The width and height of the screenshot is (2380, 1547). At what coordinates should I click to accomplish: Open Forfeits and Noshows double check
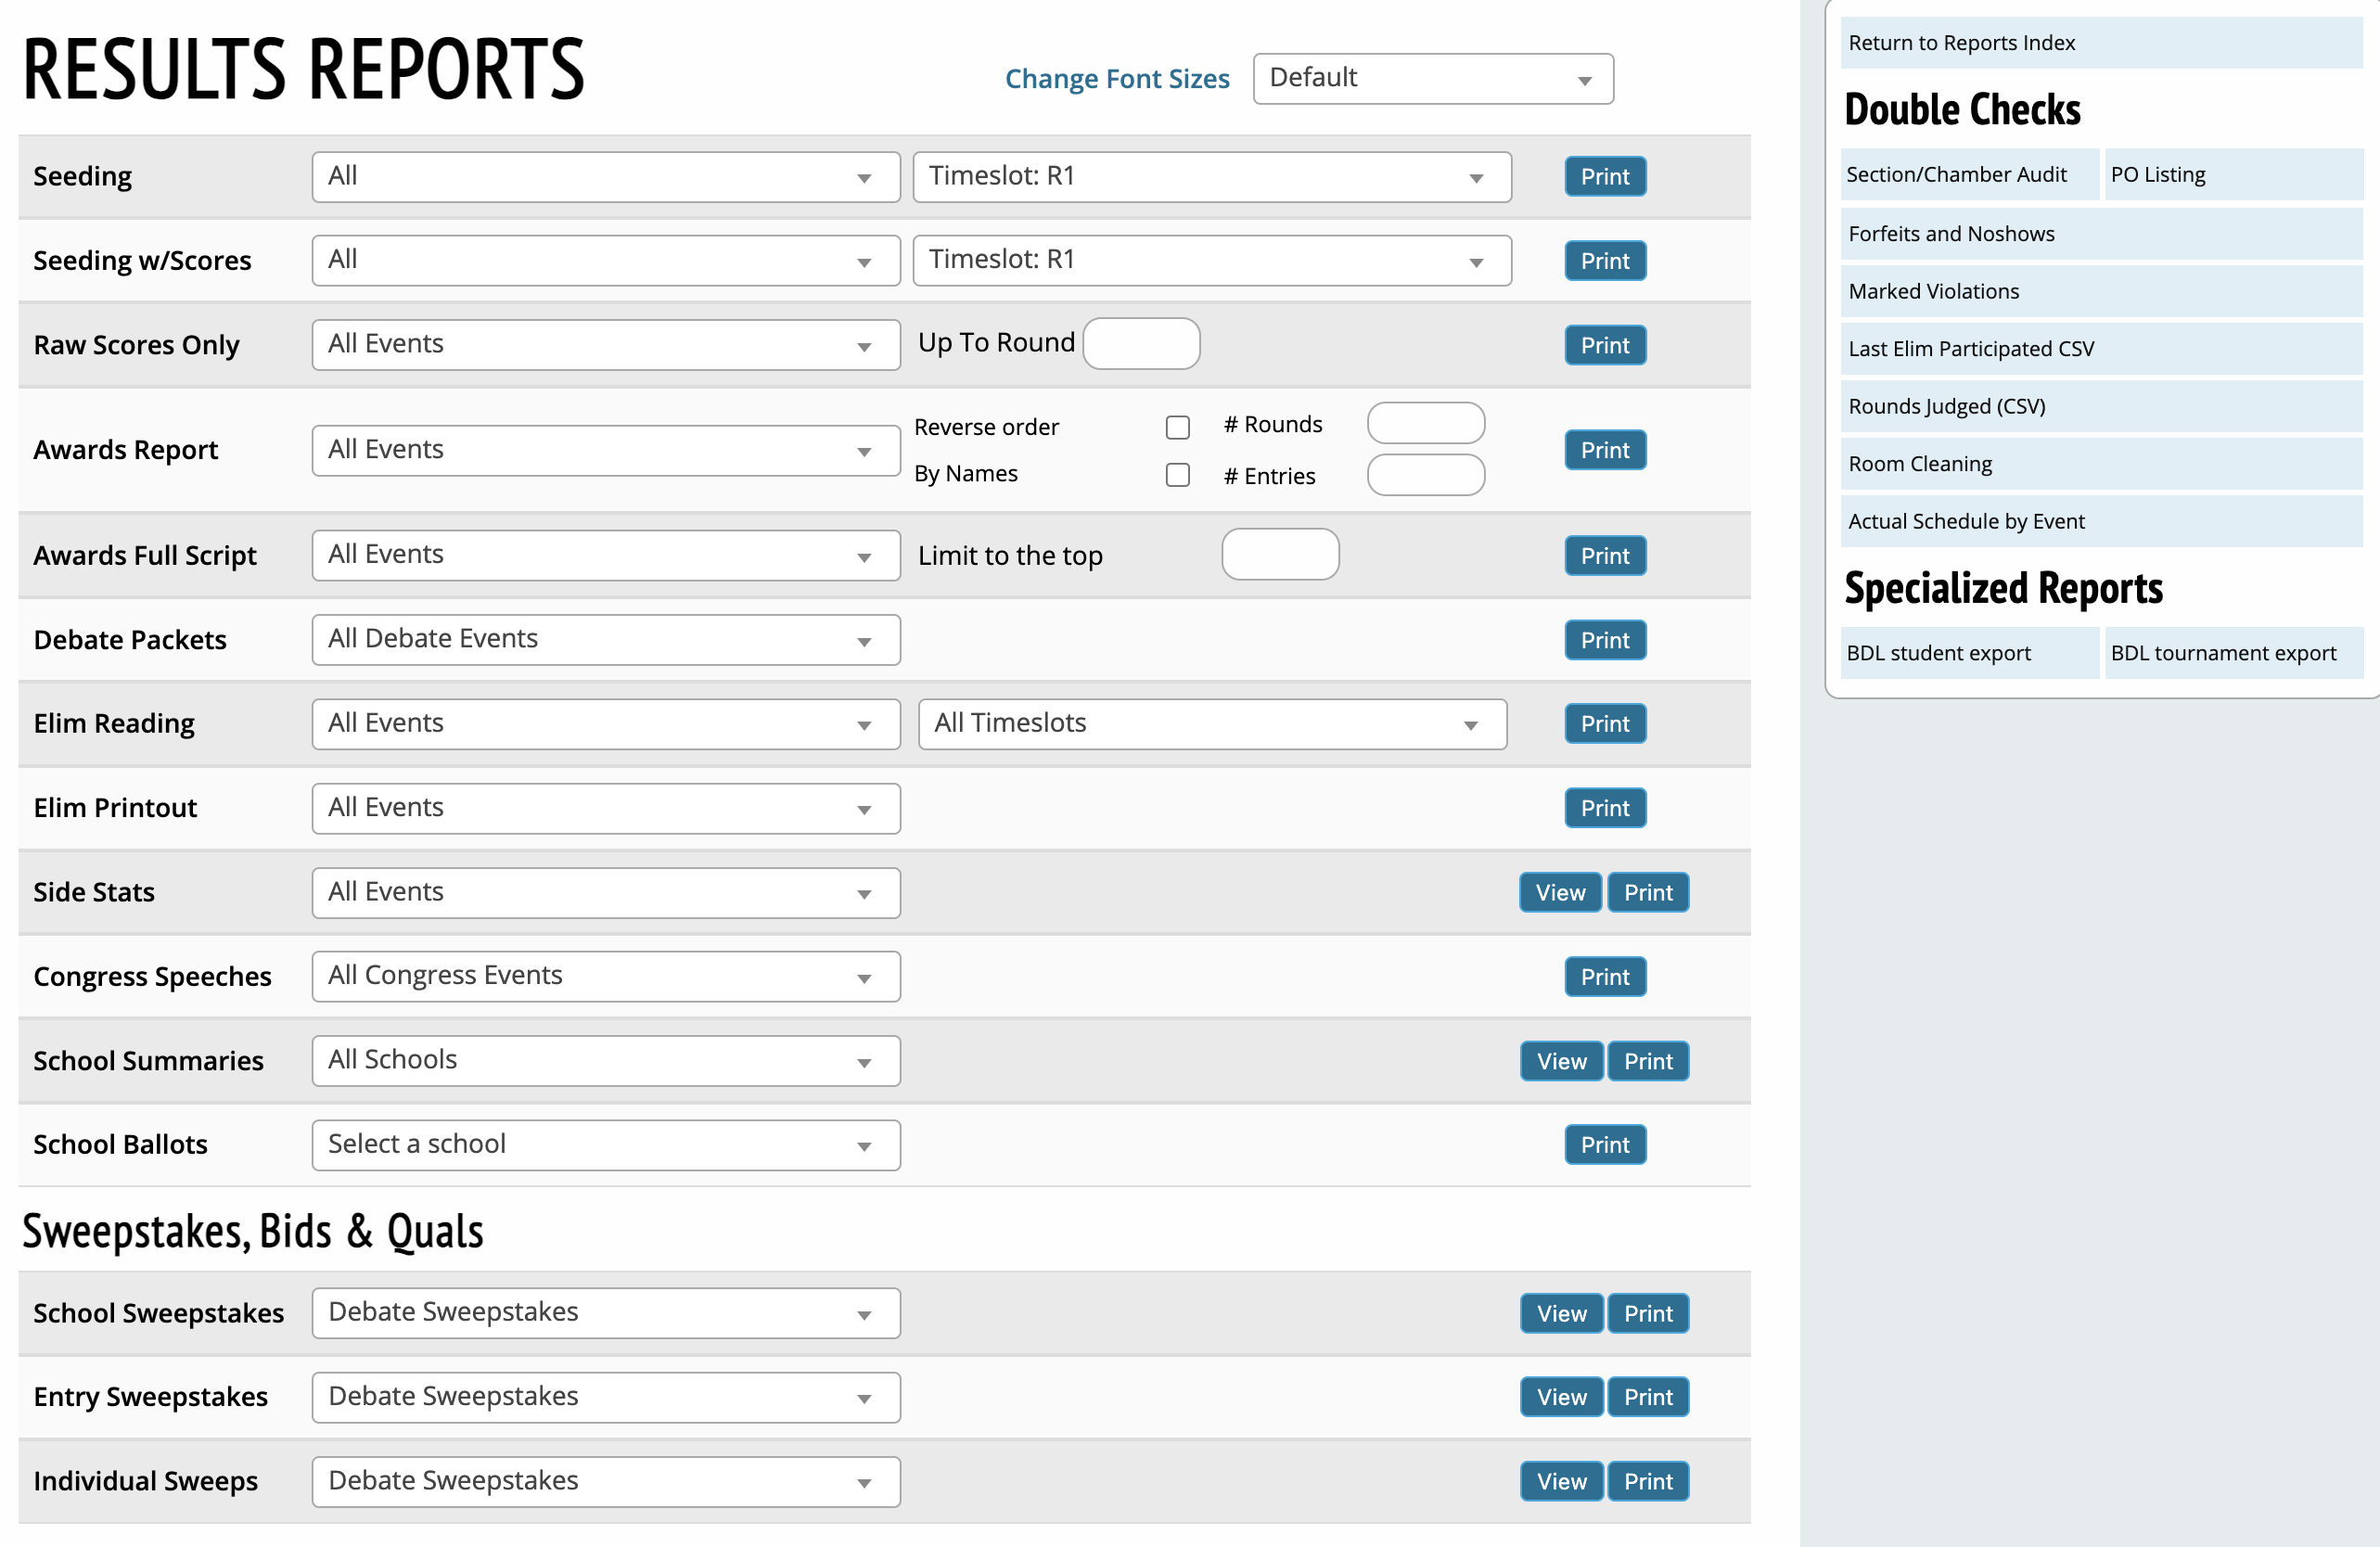pyautogui.click(x=1950, y=234)
